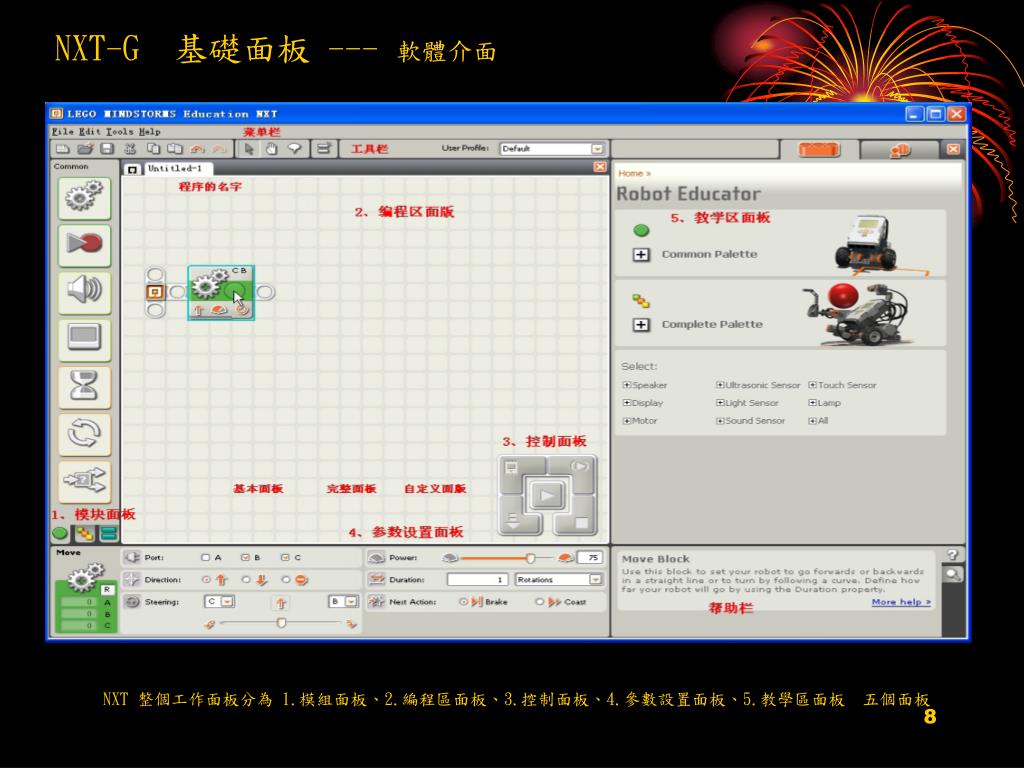
Task: Expand the Common Palette section
Action: click(641, 255)
